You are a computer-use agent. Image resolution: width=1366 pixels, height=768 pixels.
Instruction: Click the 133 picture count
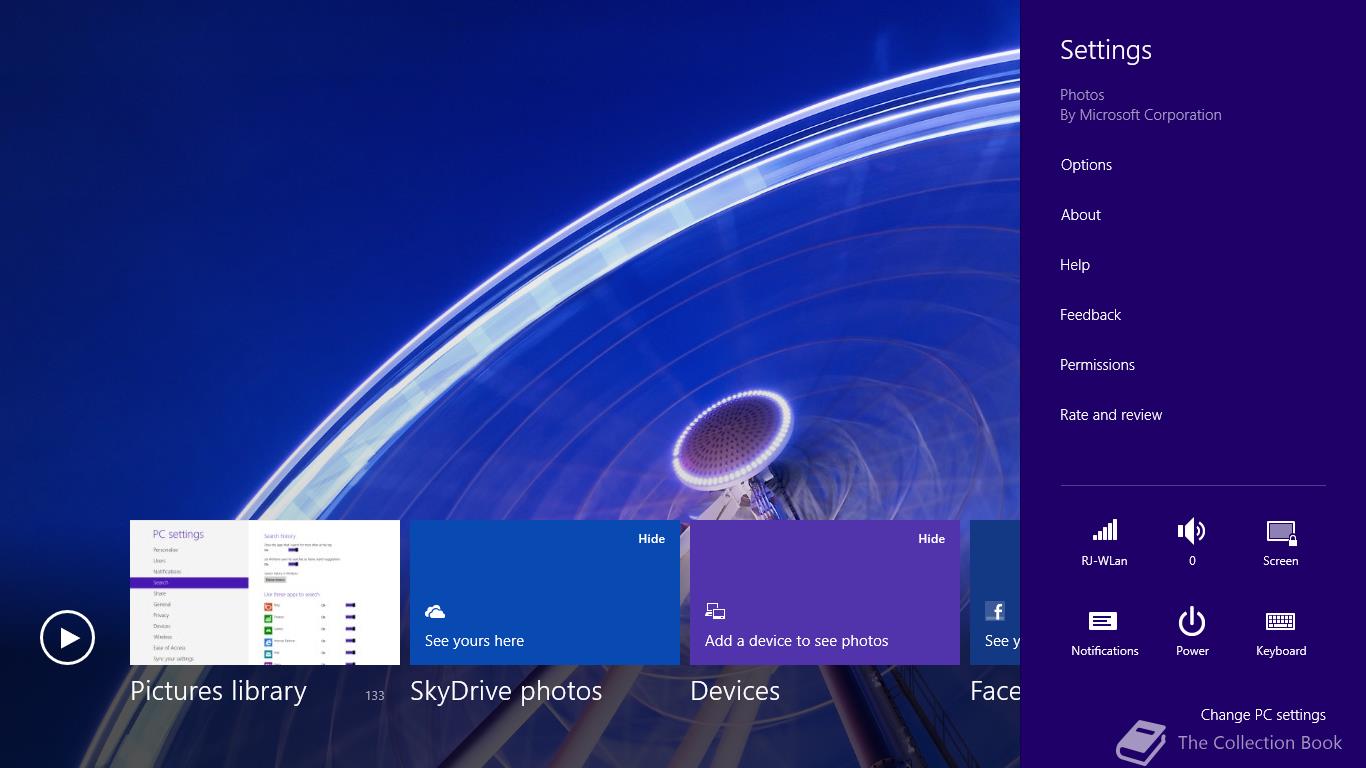coord(375,696)
